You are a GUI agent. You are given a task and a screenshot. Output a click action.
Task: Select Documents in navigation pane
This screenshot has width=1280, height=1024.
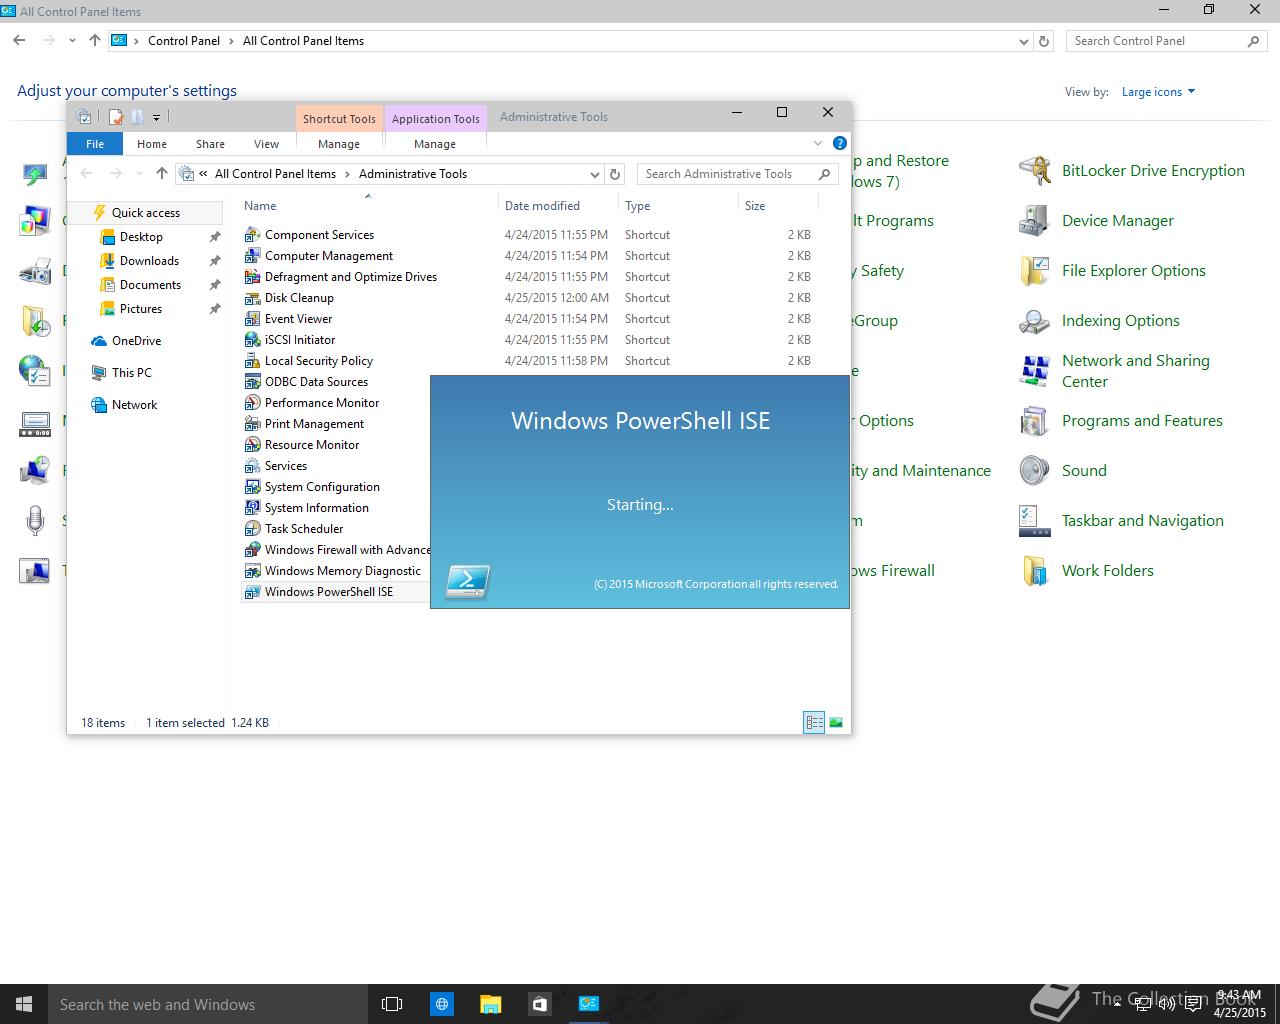pos(150,285)
